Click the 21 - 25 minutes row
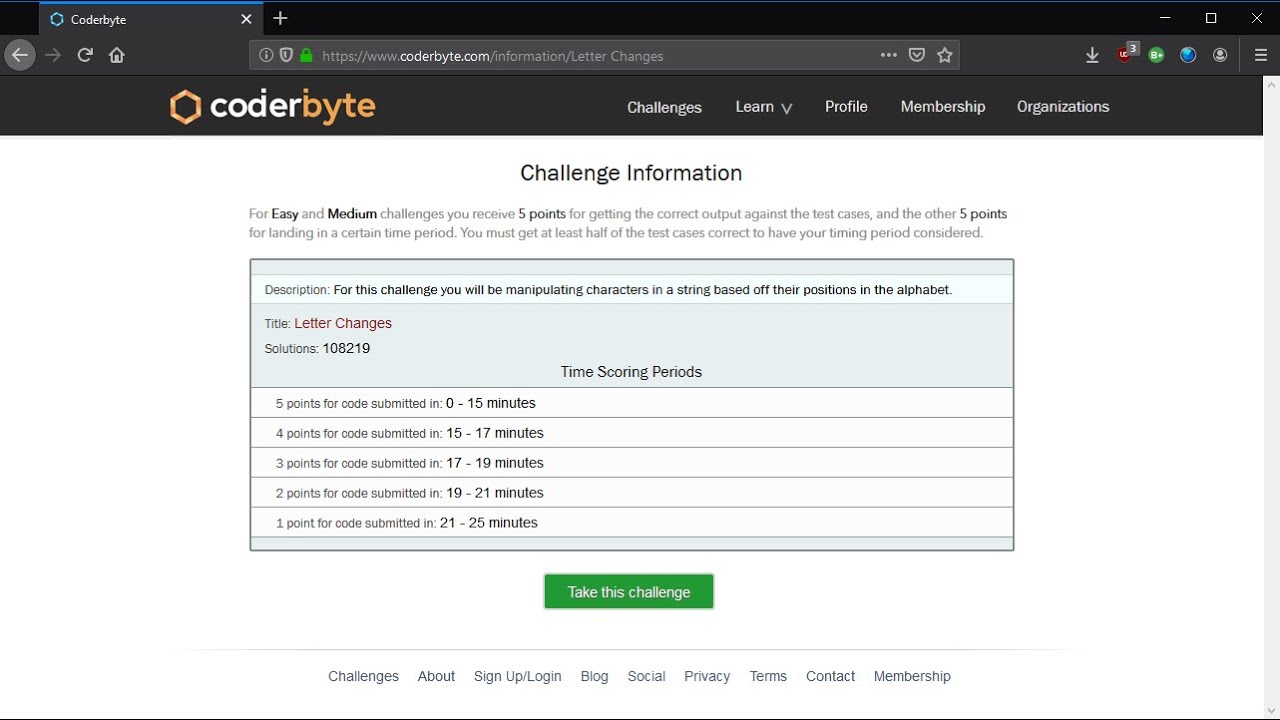 [632, 523]
